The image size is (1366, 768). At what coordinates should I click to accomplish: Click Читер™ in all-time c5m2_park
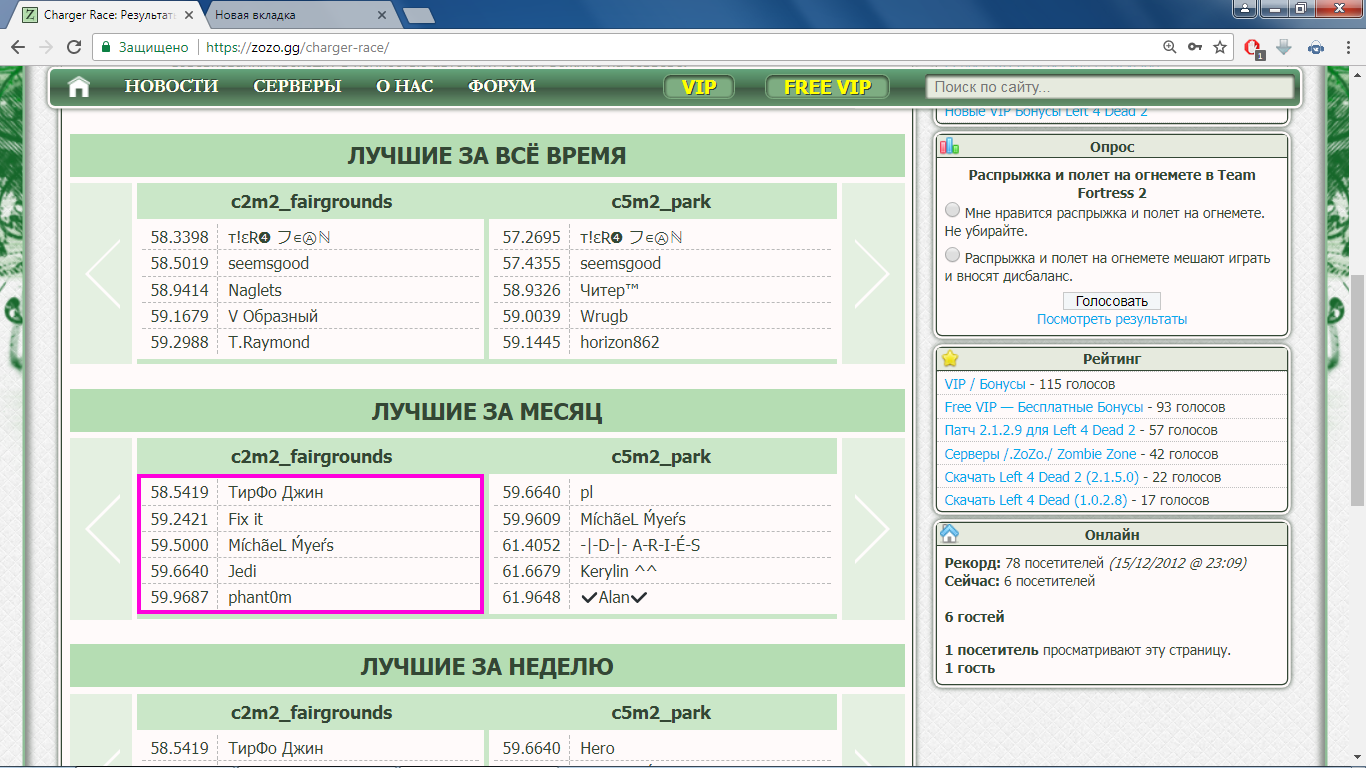(609, 290)
